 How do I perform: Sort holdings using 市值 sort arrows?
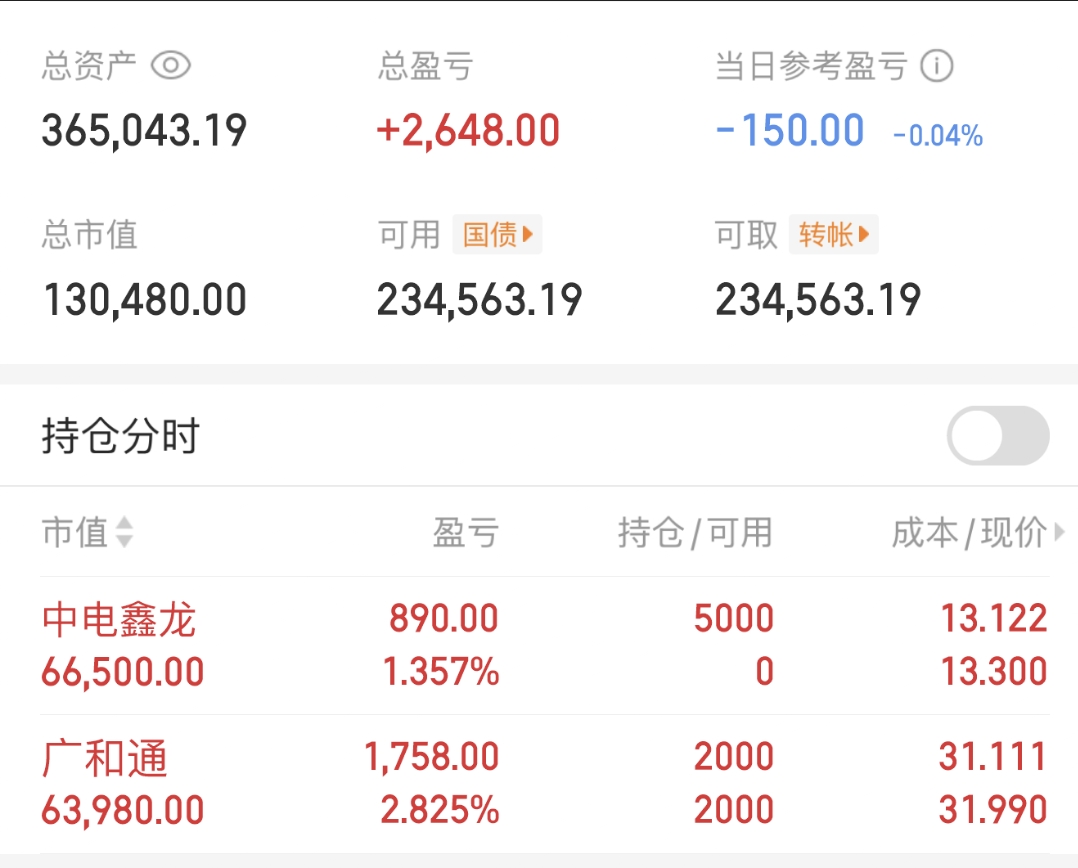124,533
